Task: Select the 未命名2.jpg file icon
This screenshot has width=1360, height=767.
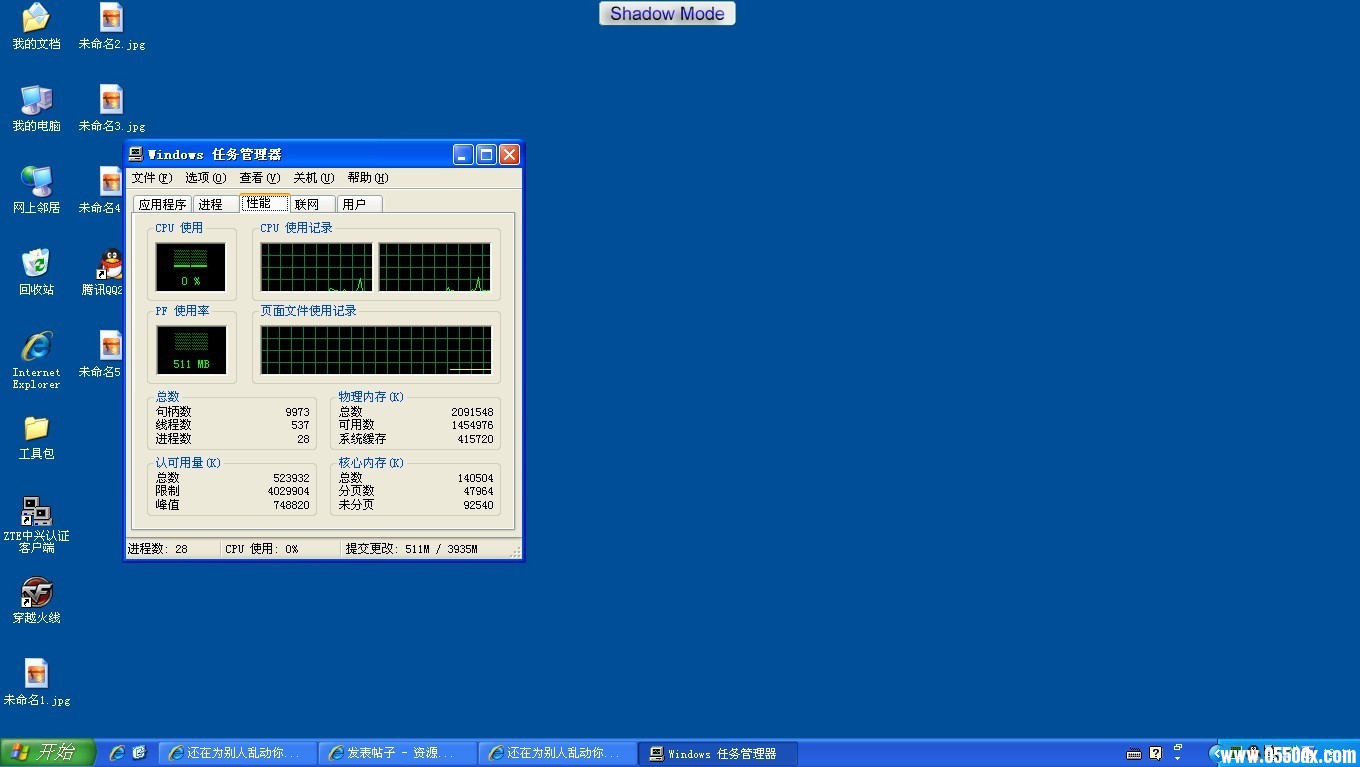Action: click(111, 18)
